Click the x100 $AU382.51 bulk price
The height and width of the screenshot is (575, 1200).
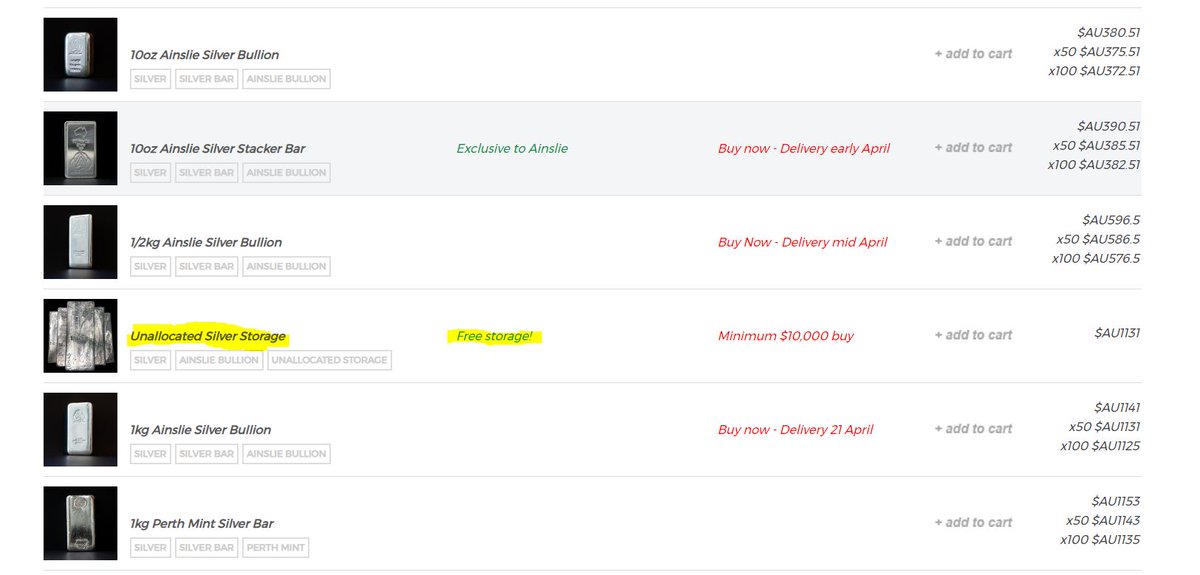[x=1094, y=165]
